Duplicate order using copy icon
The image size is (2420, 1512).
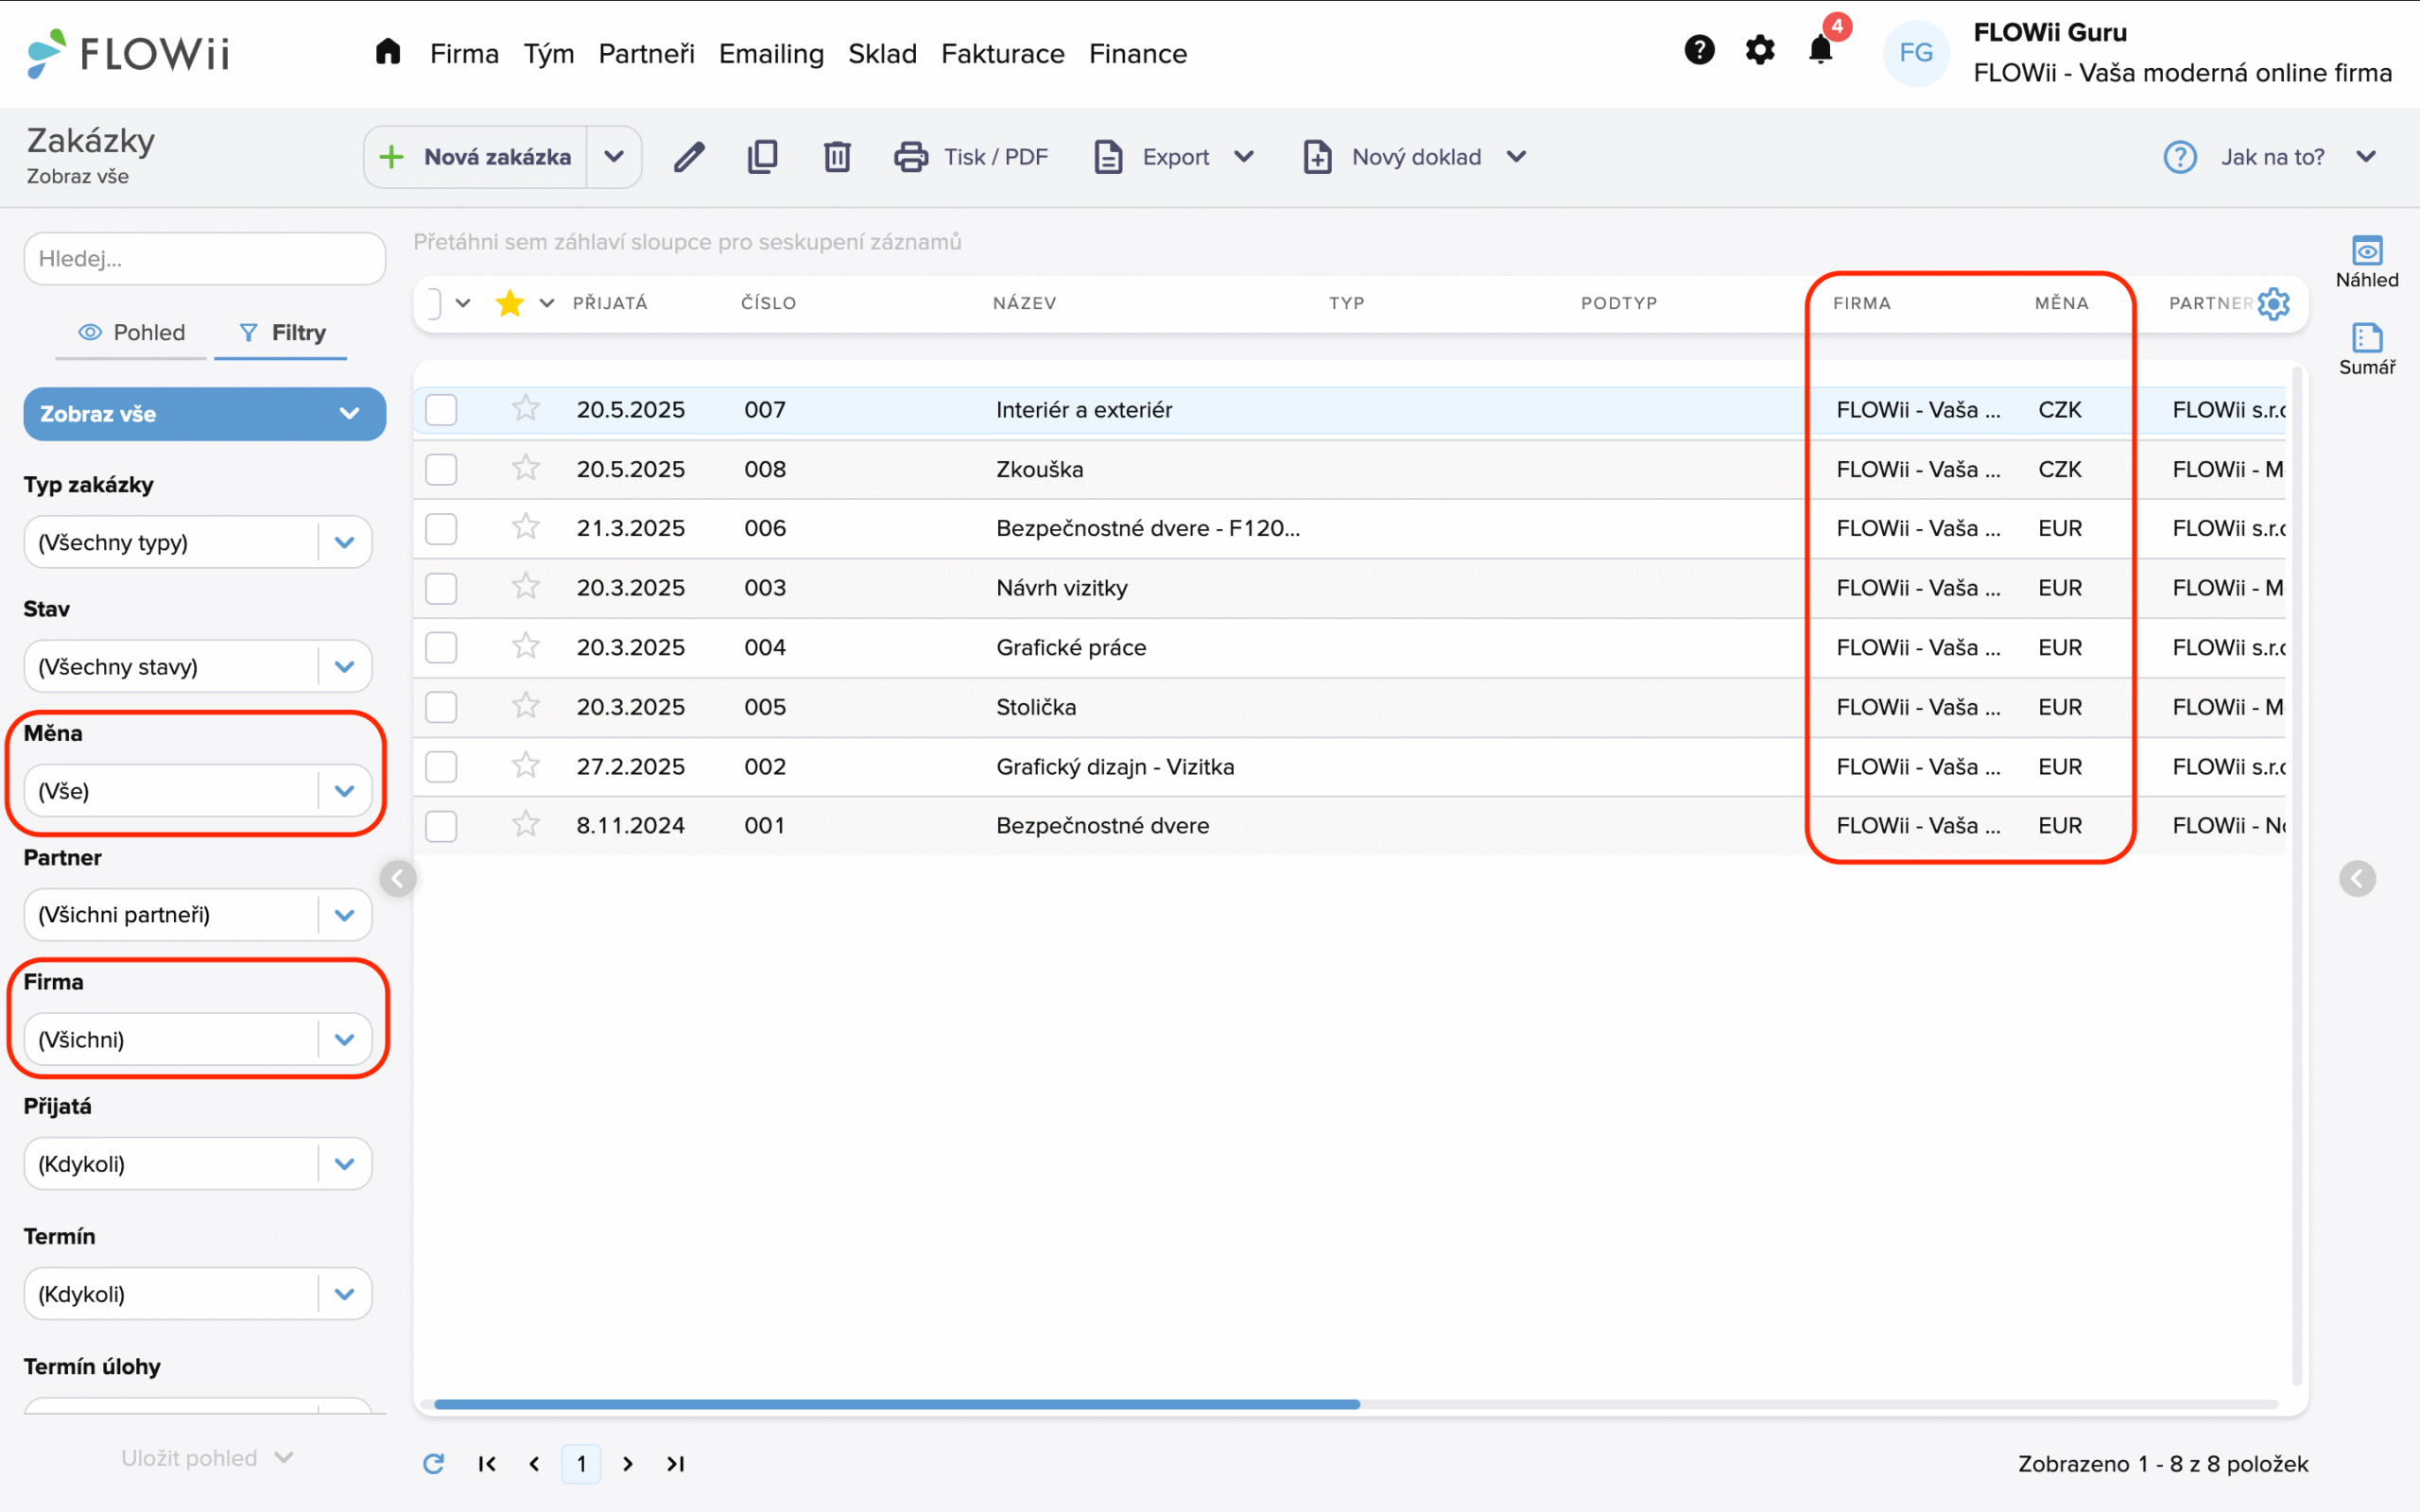[x=762, y=157]
